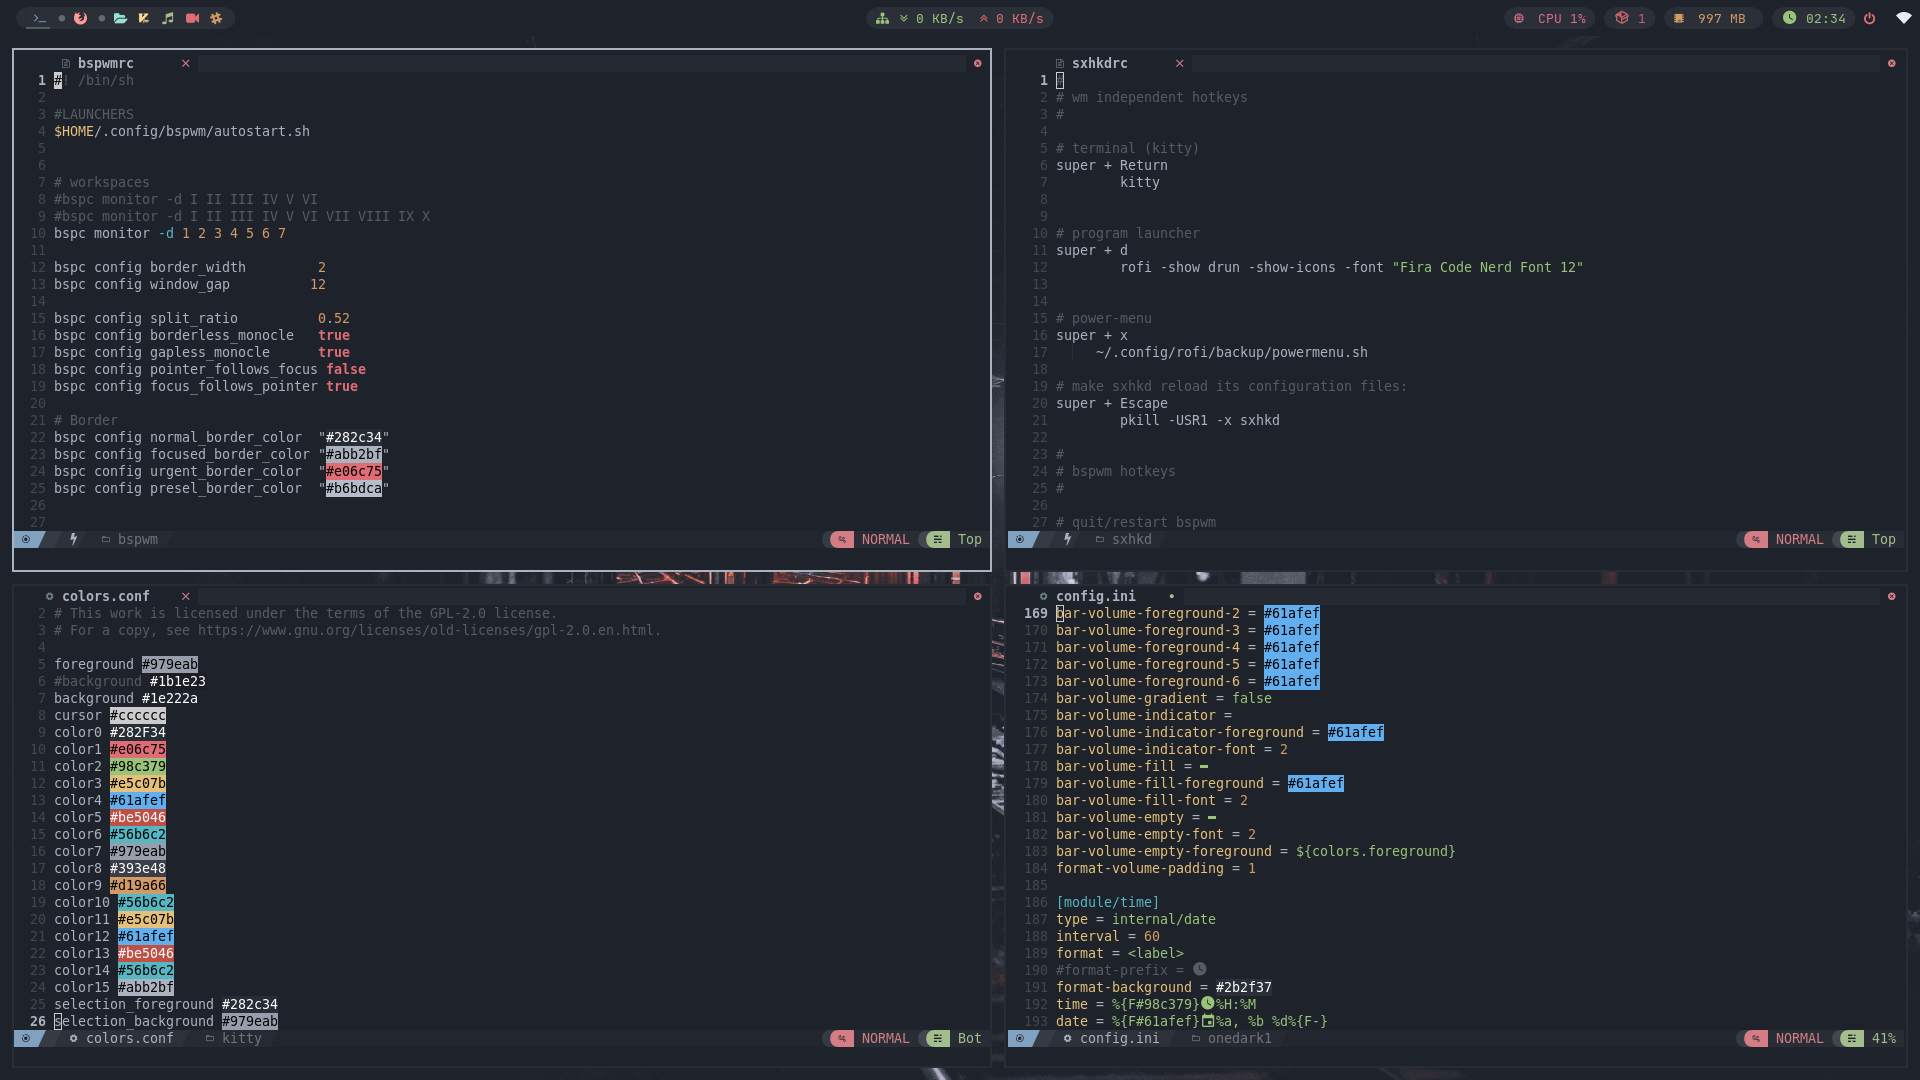This screenshot has width=1920, height=1080.
Task: Open the terminal workspace icon in top bar
Action: tap(39, 18)
